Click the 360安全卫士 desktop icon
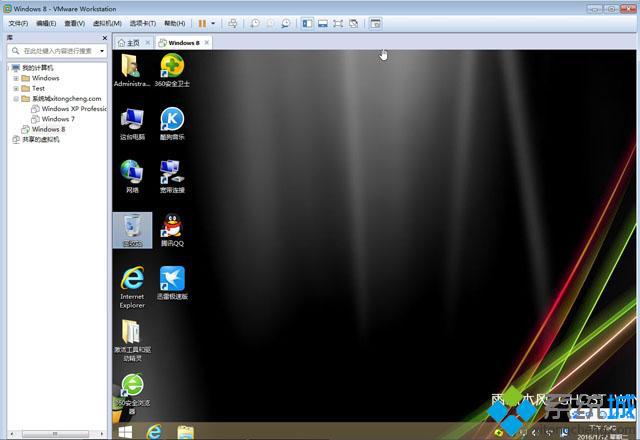This screenshot has height=440, width=640. coord(172,71)
